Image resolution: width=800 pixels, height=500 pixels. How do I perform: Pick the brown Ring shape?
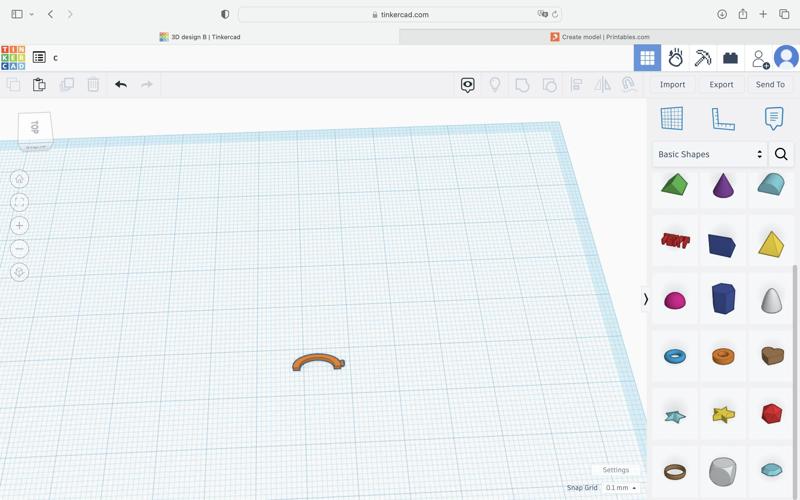(x=674, y=471)
